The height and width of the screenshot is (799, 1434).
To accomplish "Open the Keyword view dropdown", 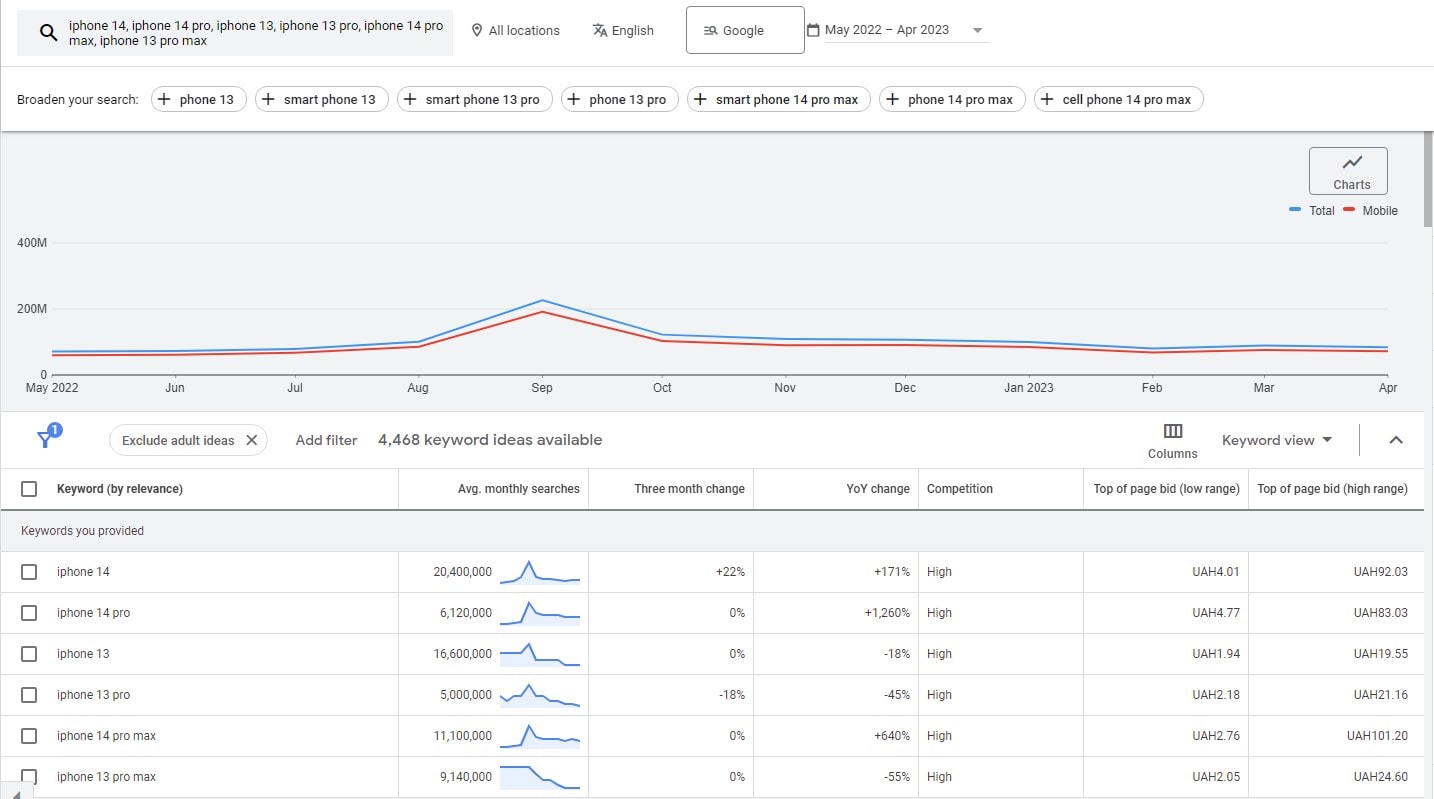I will coord(1277,440).
